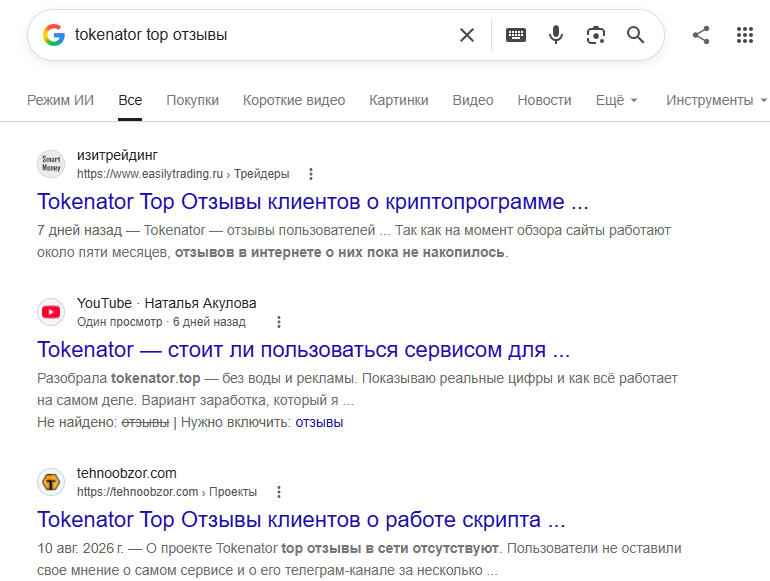Open three-dot menu for YouTube result
770x581 pixels.
pos(279,322)
